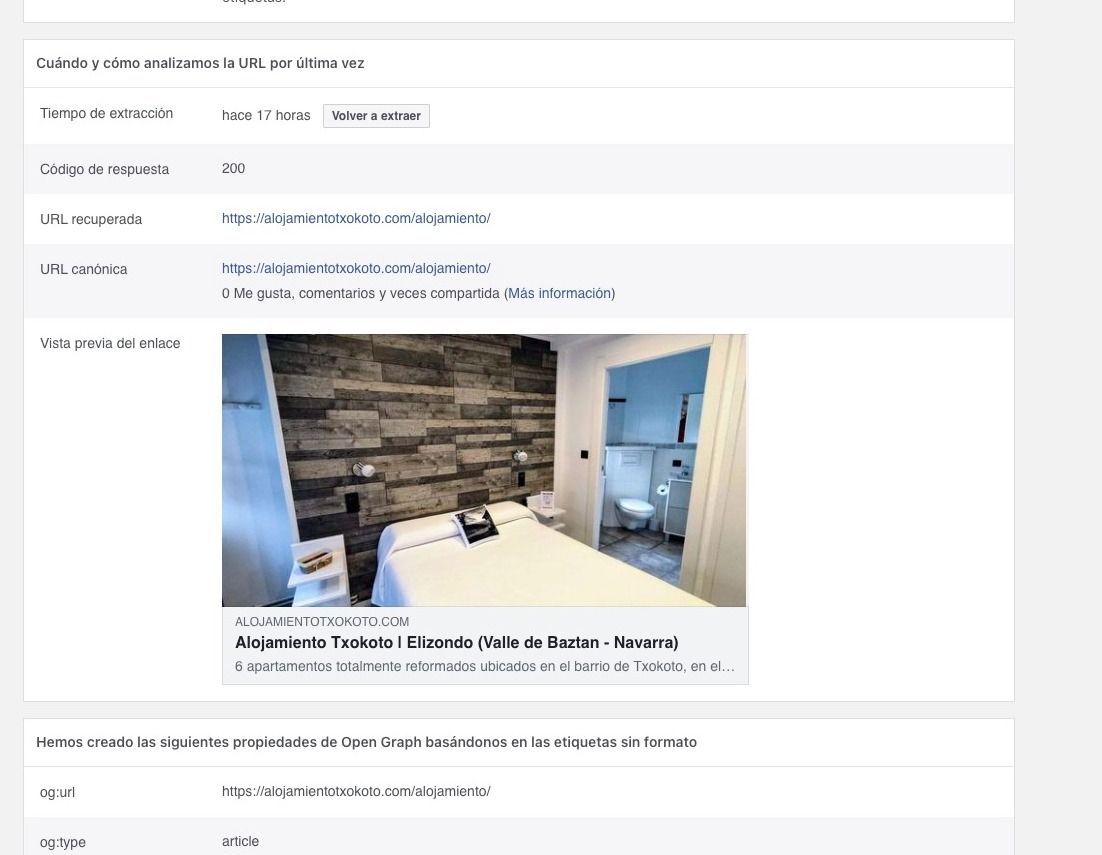Image resolution: width=1102 pixels, height=855 pixels.
Task: Click the 'Vista previa del enlace' label
Action: pos(110,344)
